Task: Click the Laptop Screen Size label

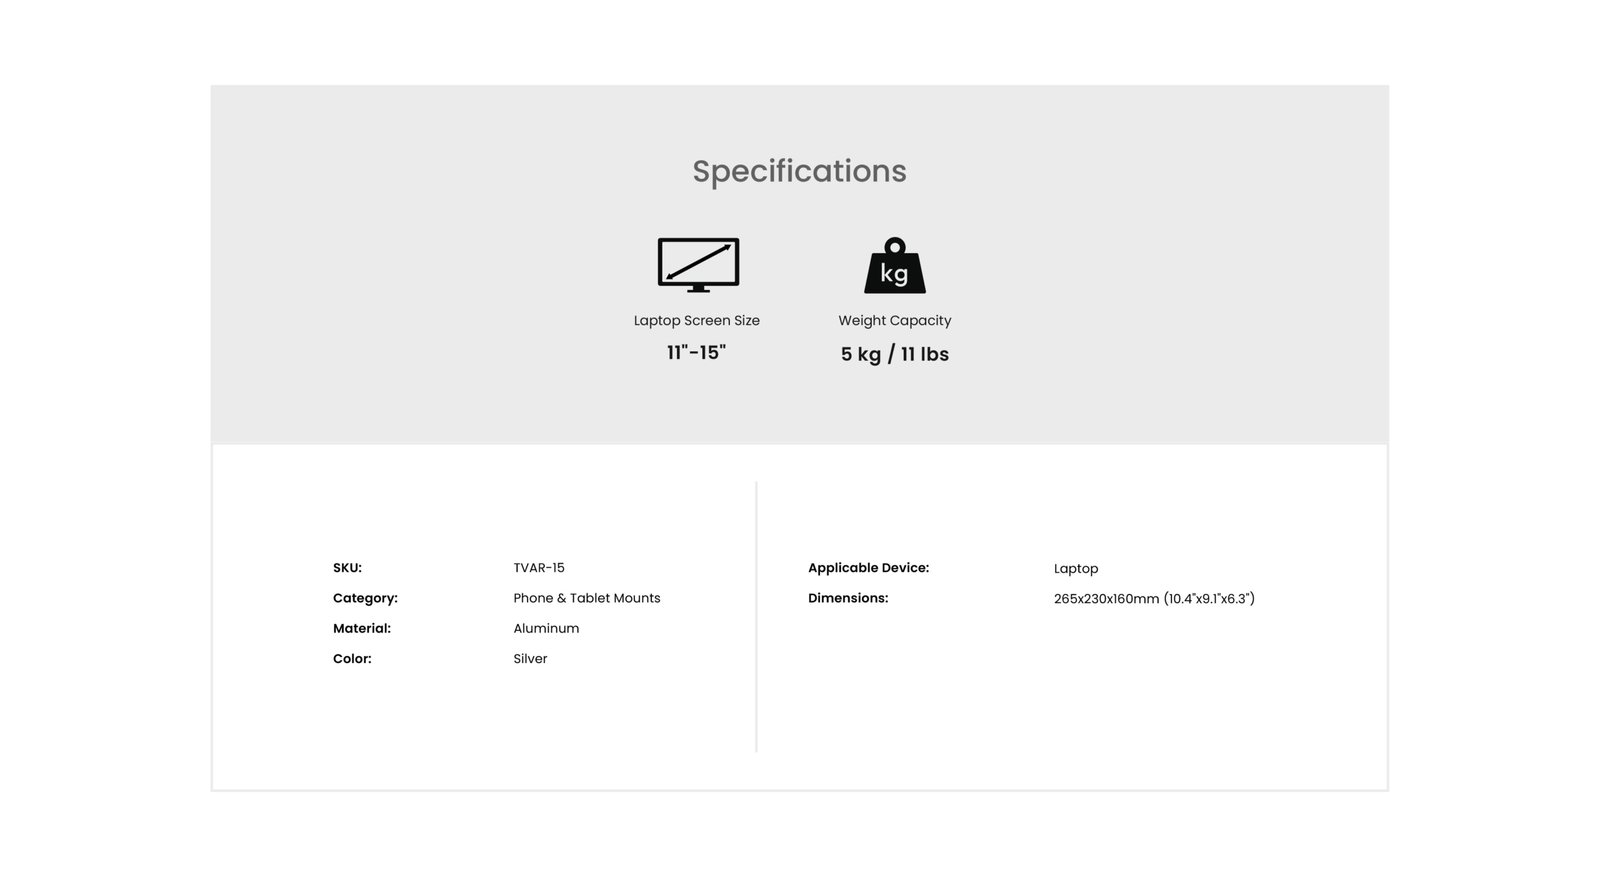Action: [x=697, y=321]
